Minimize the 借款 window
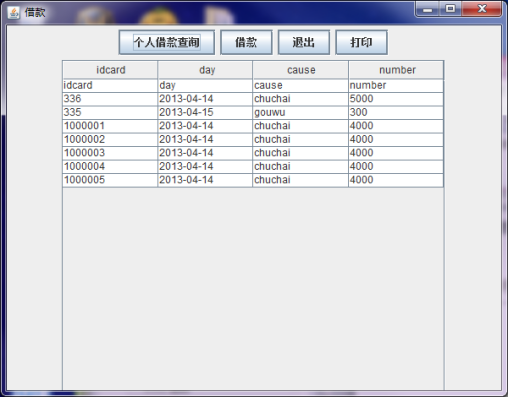Viewport: 508px width, 398px height. [427, 9]
